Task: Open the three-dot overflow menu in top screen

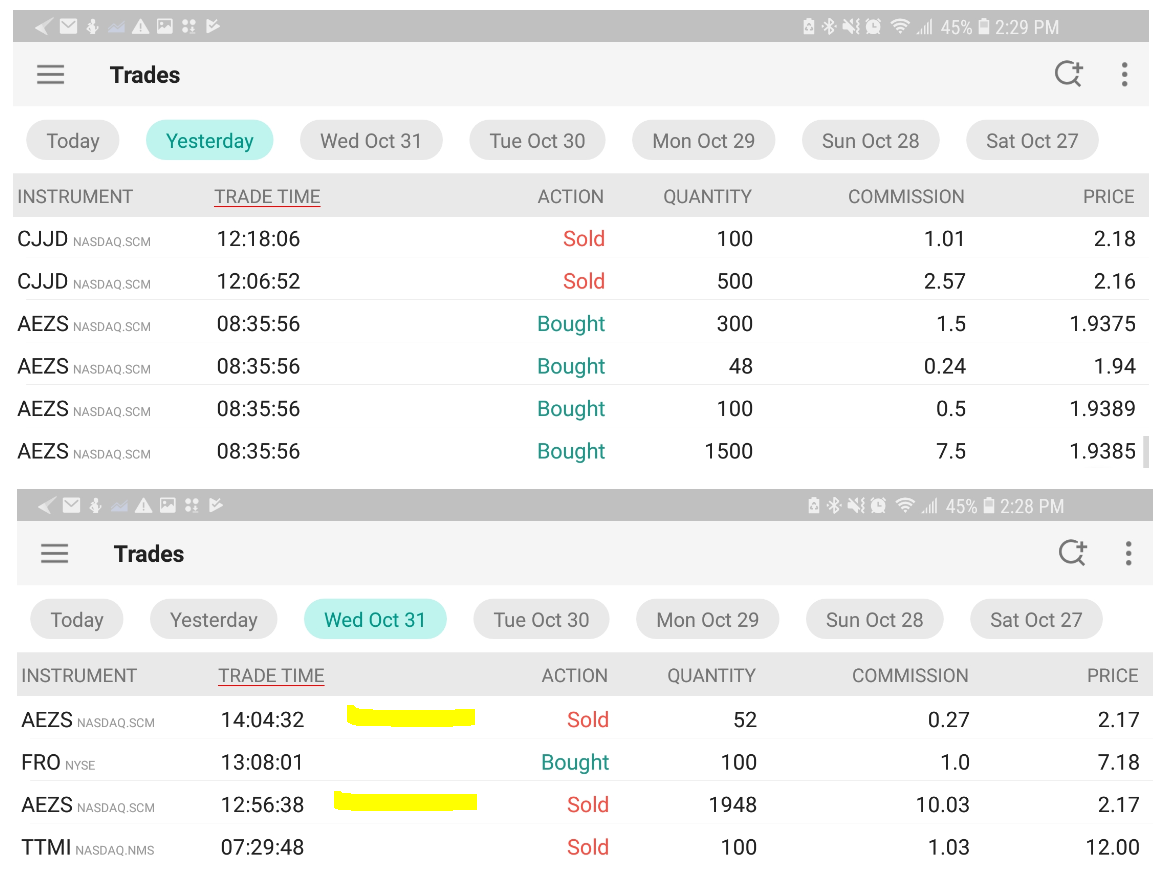Action: [x=1125, y=74]
